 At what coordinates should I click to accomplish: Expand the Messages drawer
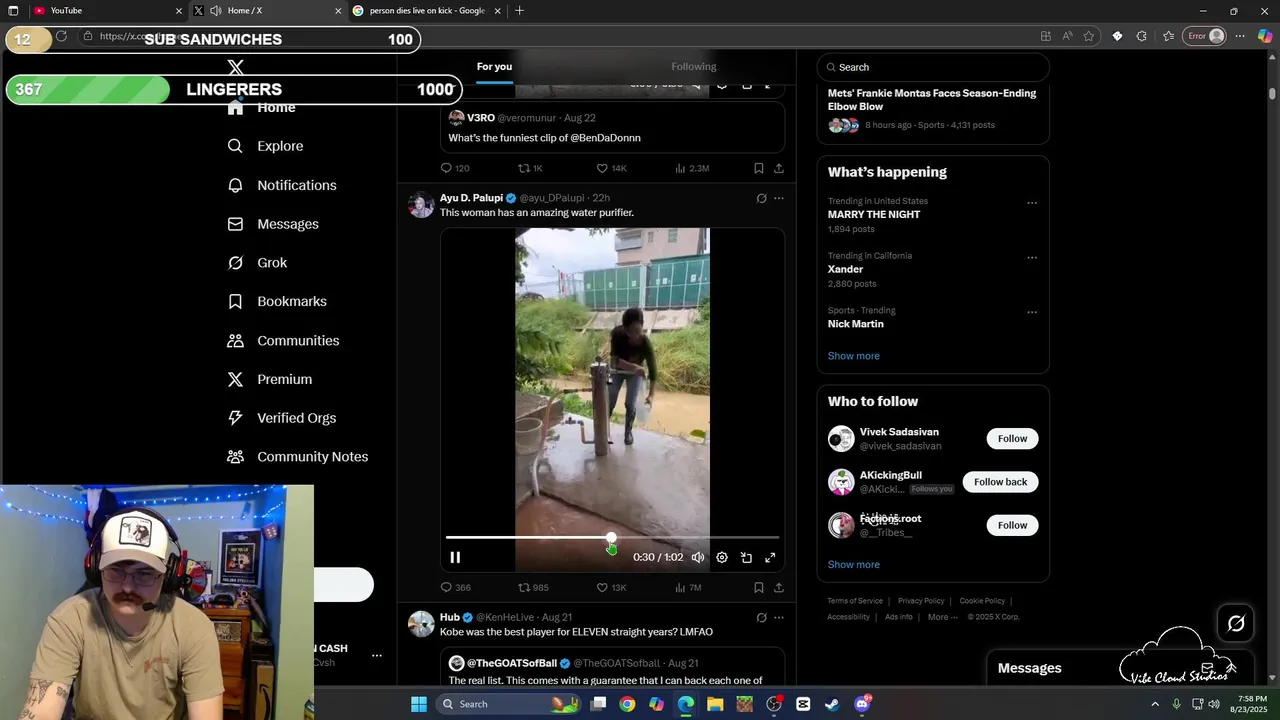(x=1231, y=668)
